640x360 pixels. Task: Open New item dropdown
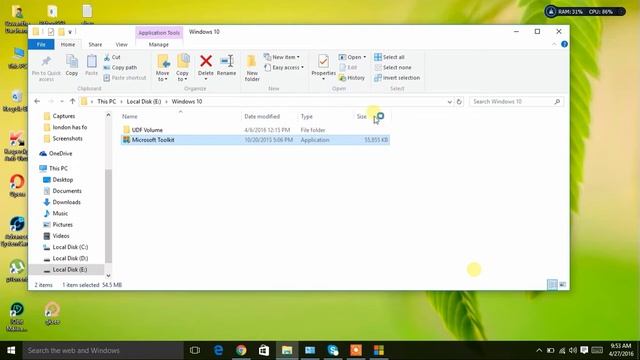coord(282,57)
